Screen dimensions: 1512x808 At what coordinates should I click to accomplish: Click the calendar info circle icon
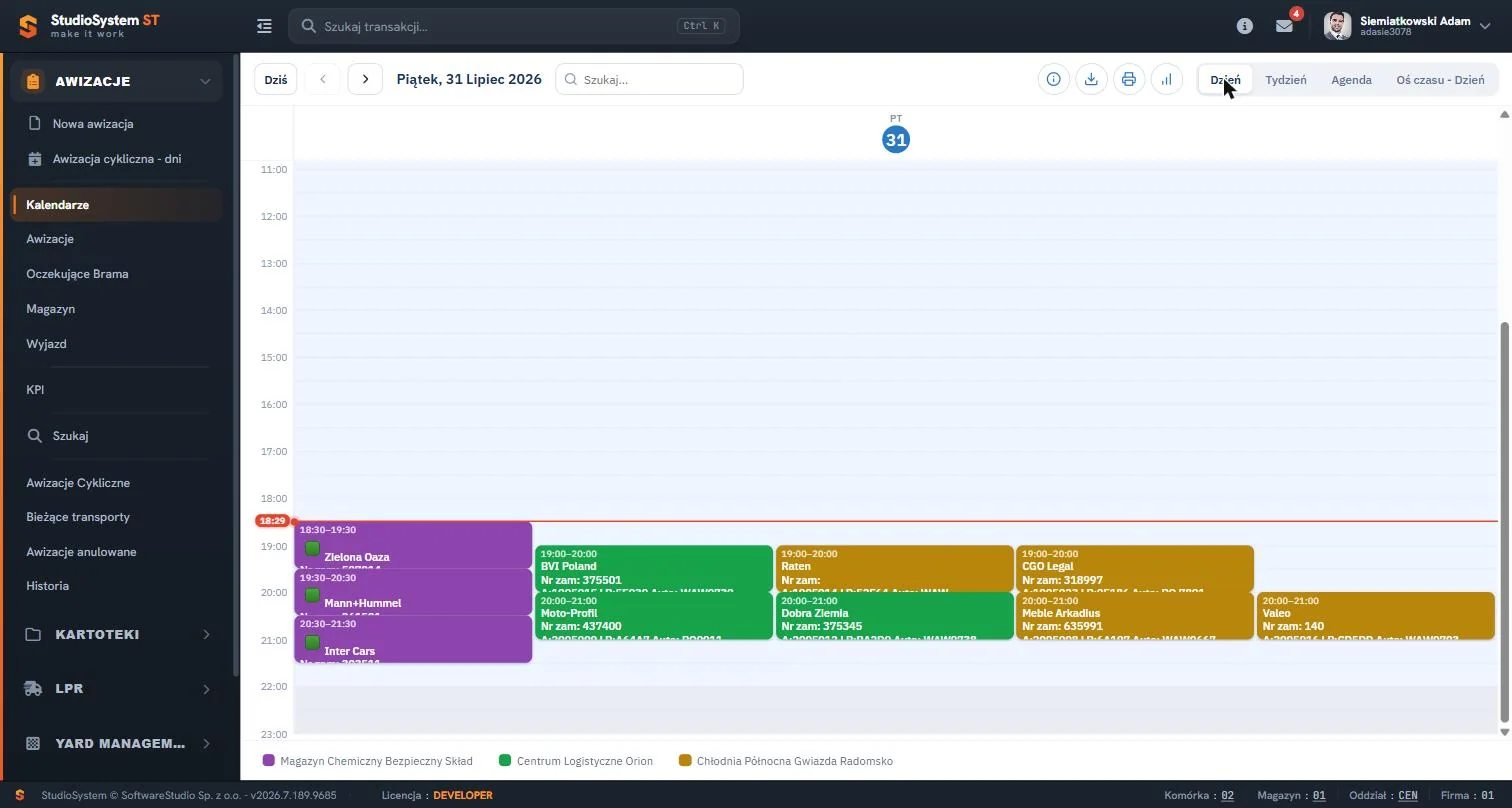[1053, 79]
